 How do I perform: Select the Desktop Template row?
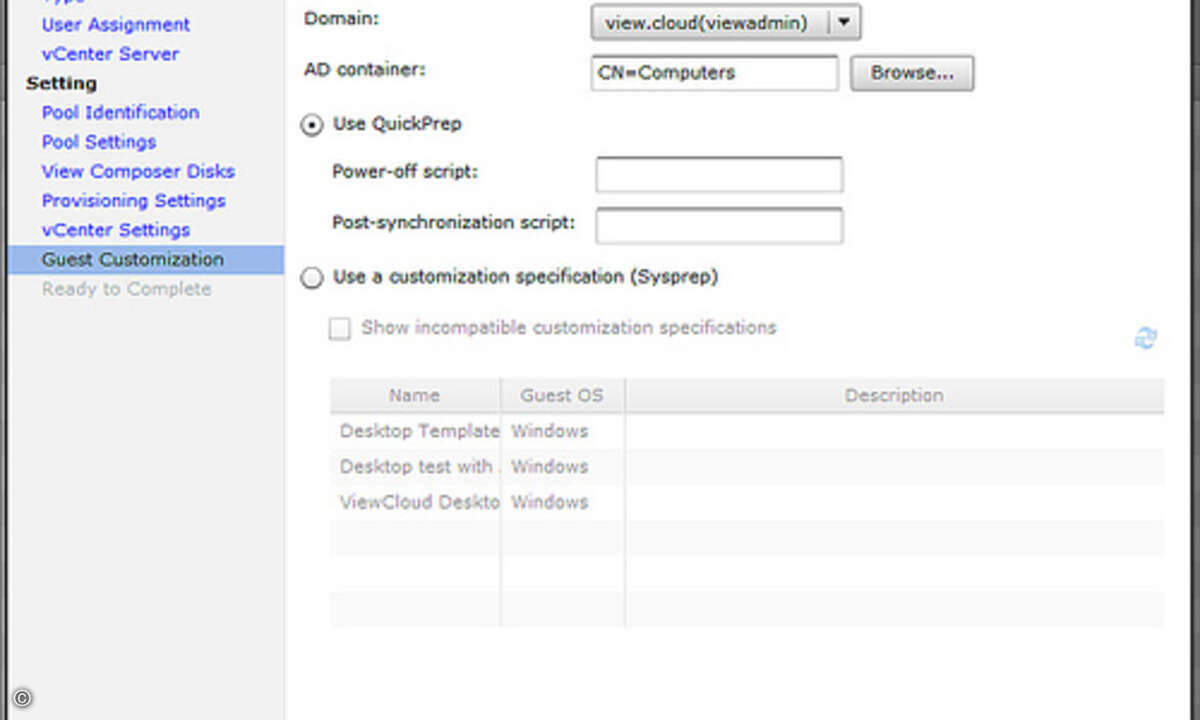747,431
